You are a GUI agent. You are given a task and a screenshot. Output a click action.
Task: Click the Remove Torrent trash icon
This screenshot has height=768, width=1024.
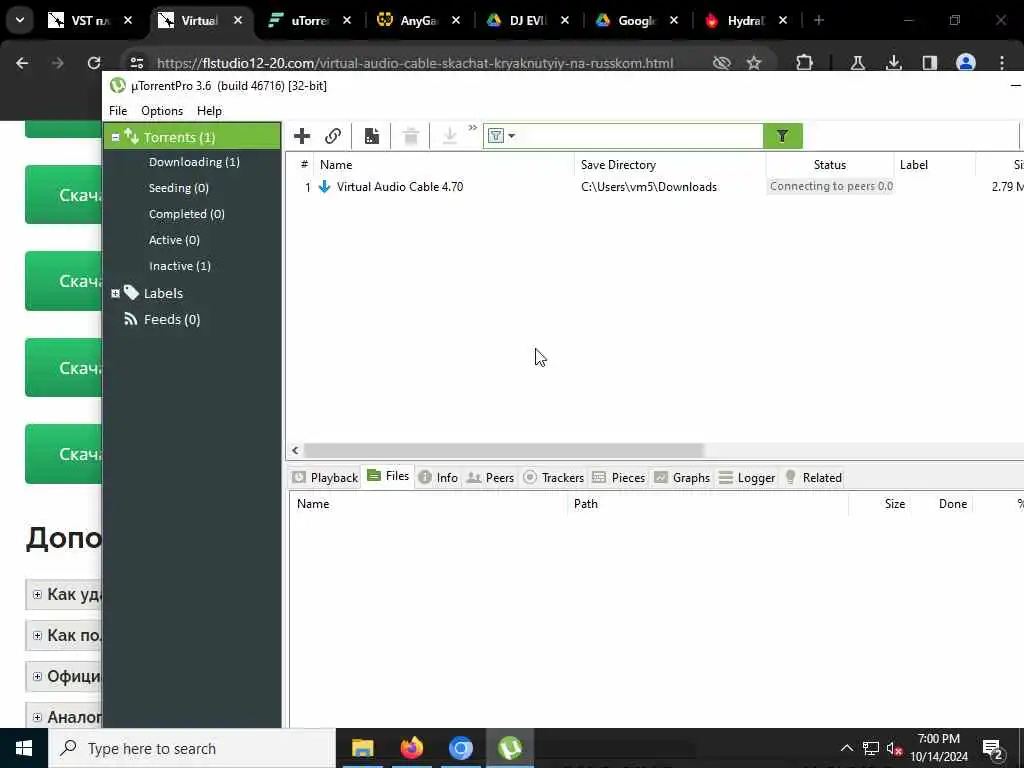(x=411, y=136)
